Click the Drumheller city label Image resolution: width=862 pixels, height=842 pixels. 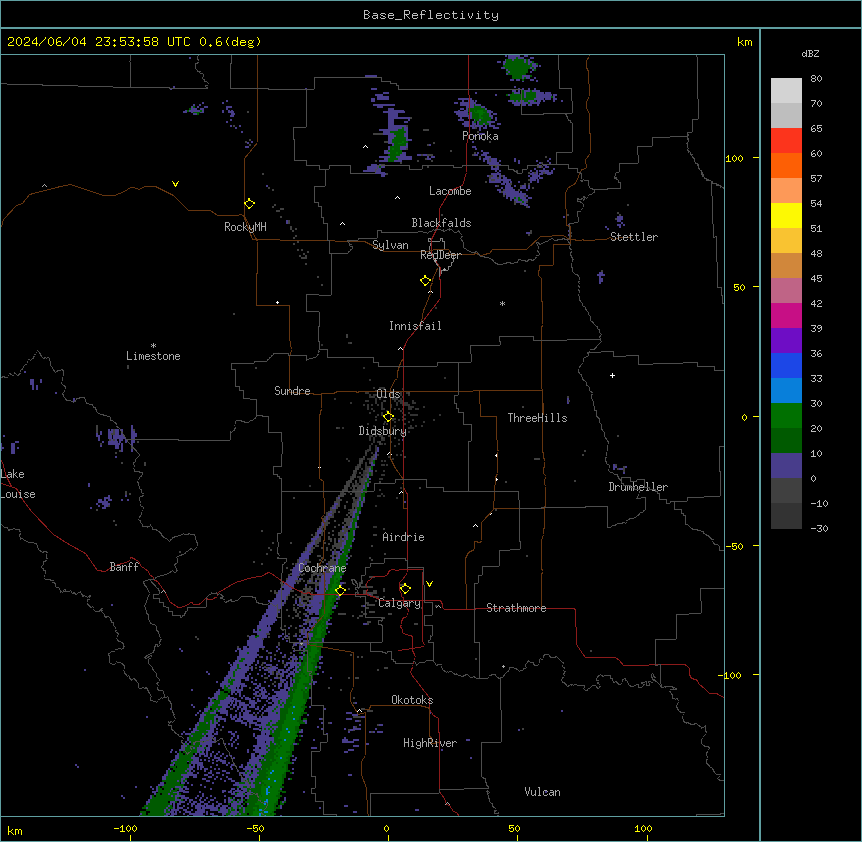[x=638, y=487]
